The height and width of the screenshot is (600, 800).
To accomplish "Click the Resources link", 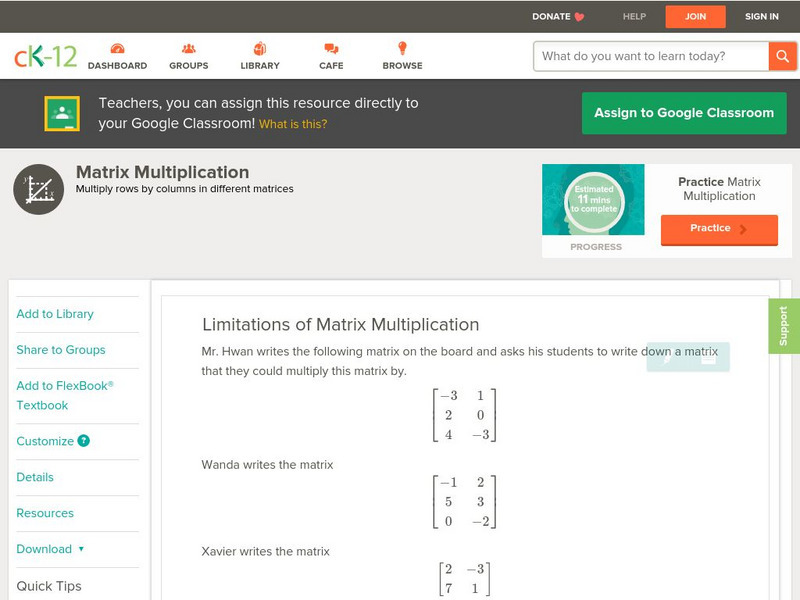I will pyautogui.click(x=45, y=513).
